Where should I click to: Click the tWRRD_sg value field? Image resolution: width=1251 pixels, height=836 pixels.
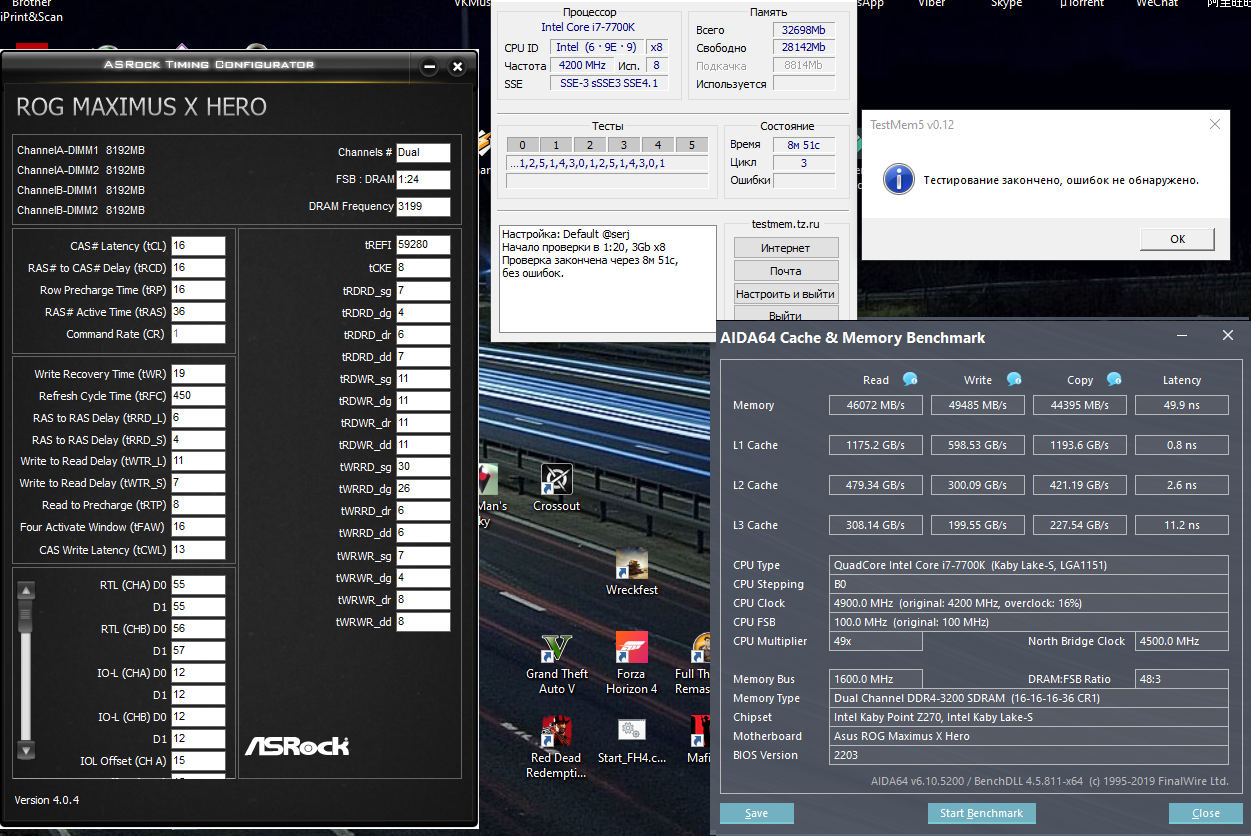[423, 467]
